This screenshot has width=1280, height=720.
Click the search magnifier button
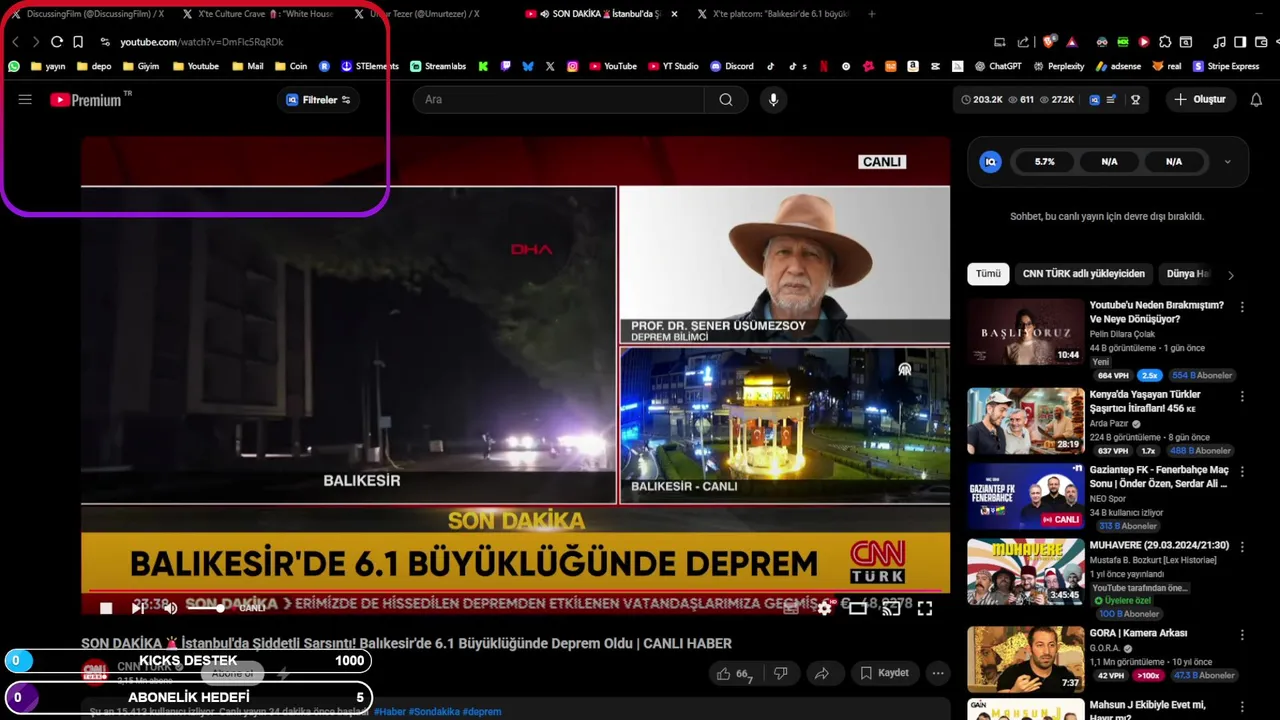pyautogui.click(x=726, y=100)
